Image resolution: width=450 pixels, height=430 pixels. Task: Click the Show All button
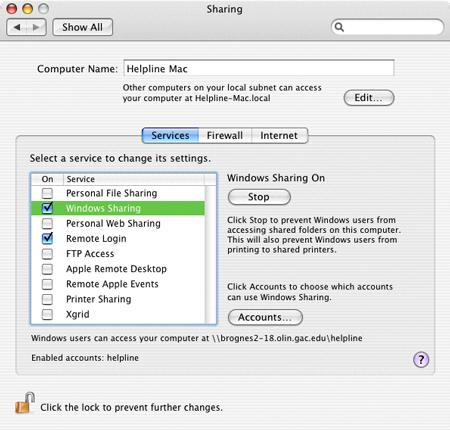82,27
